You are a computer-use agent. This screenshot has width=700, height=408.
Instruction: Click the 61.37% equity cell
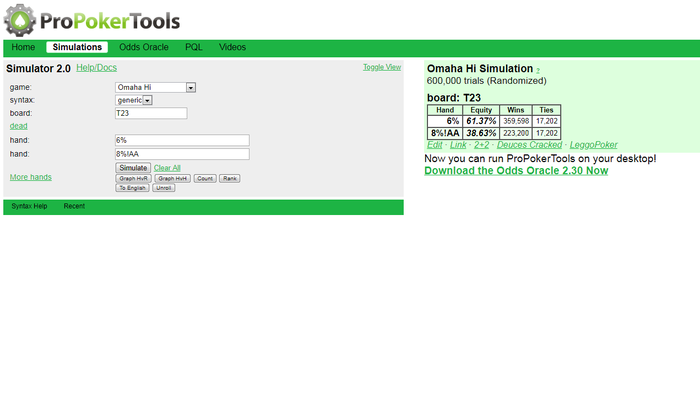pyautogui.click(x=481, y=121)
